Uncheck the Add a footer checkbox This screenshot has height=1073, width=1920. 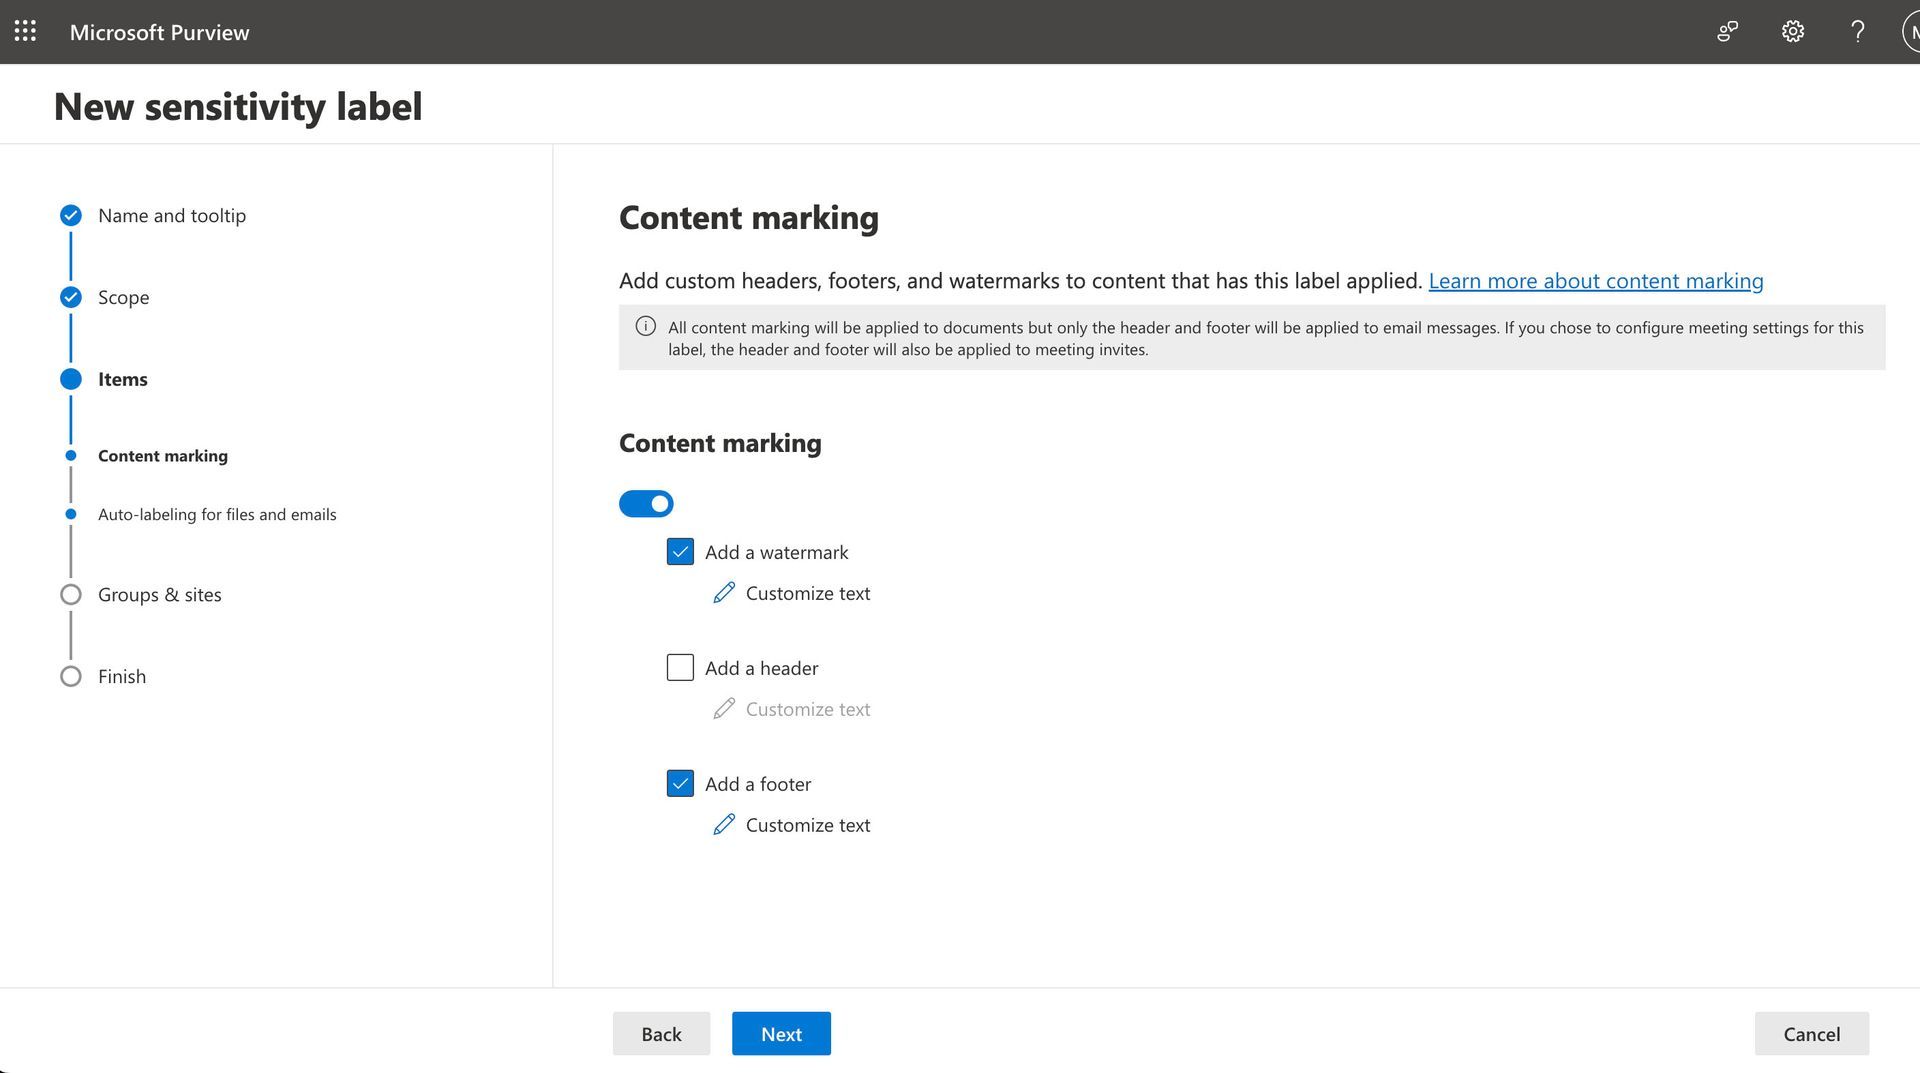[680, 783]
